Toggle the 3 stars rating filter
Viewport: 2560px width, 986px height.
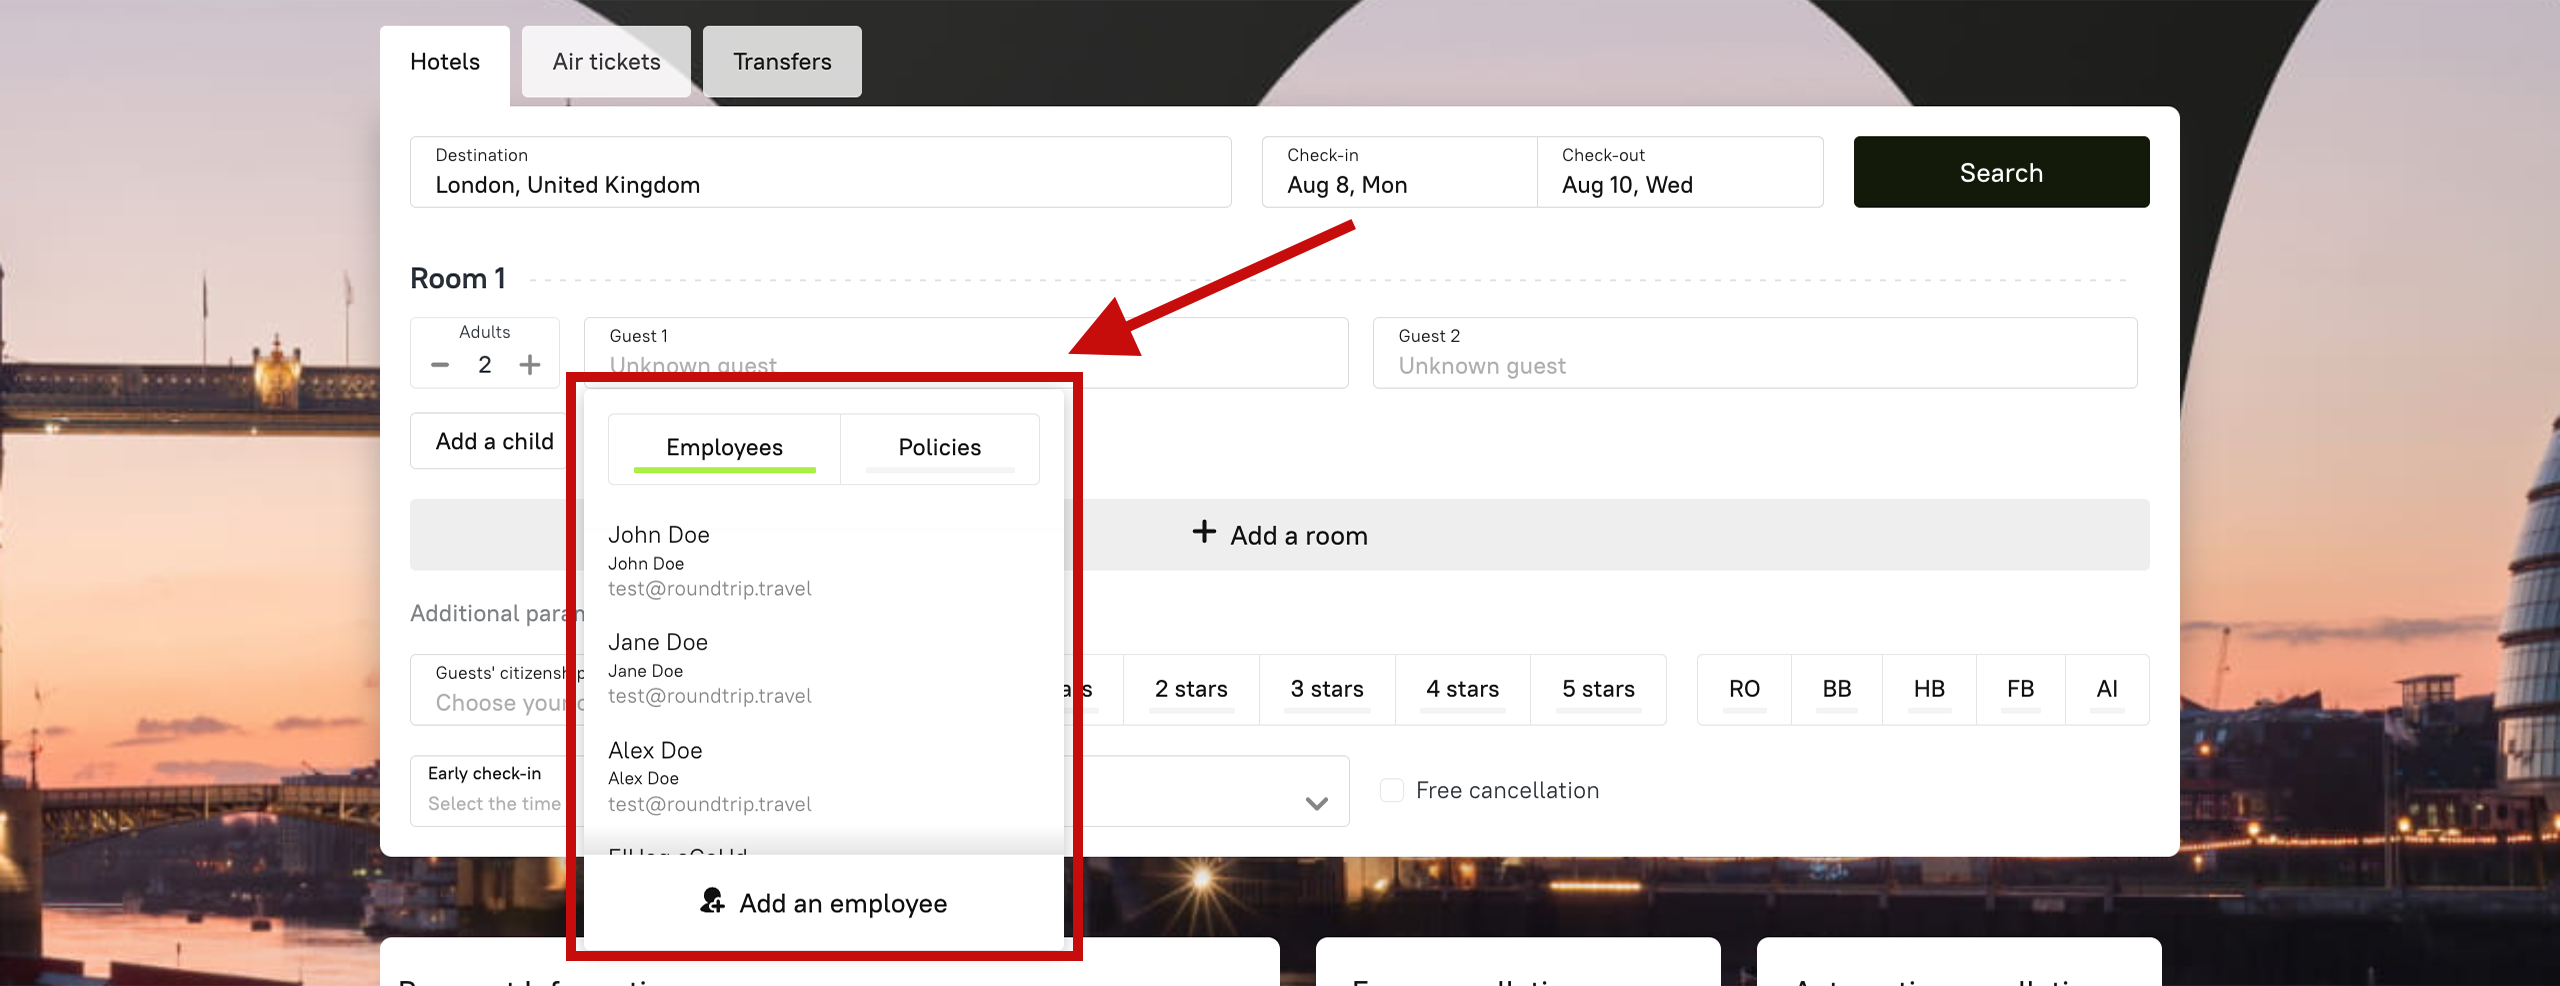click(1326, 689)
